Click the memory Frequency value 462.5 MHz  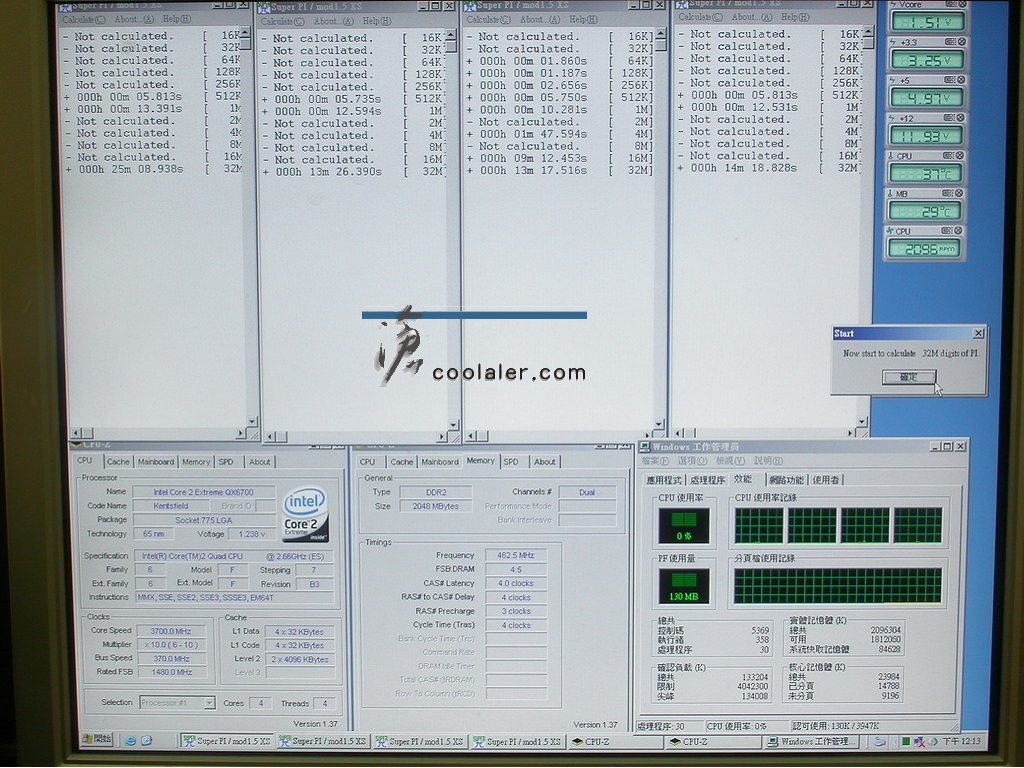[x=516, y=555]
